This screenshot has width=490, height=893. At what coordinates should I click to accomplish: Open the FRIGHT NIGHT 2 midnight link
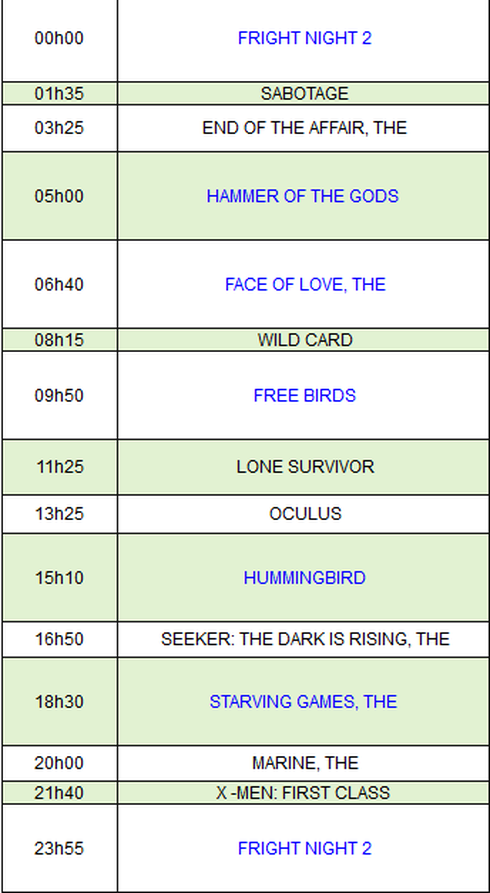(304, 38)
